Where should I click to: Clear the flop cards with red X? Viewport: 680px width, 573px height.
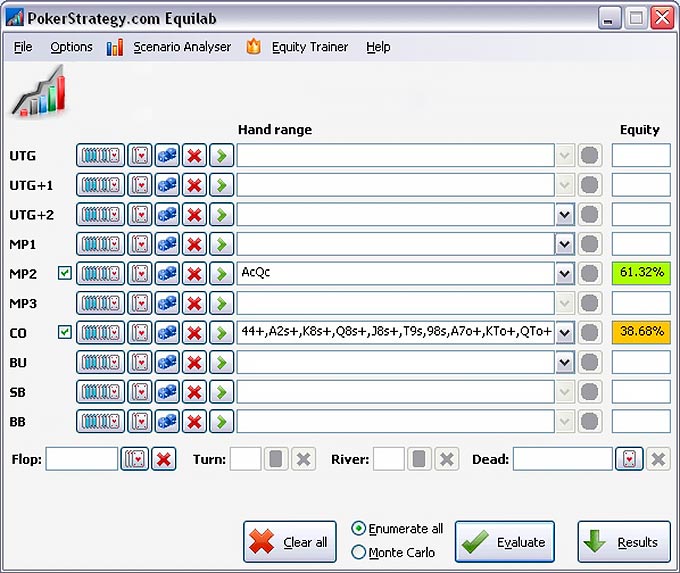164,459
